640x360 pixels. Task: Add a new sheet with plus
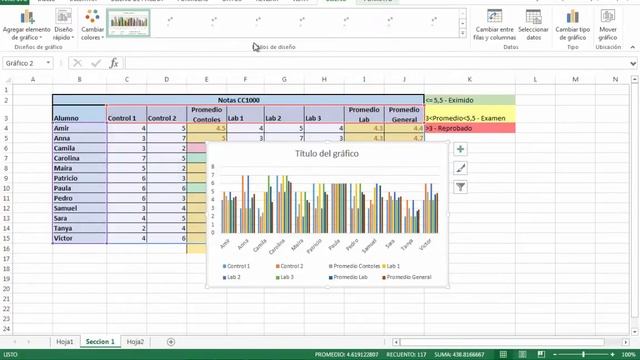(171, 342)
